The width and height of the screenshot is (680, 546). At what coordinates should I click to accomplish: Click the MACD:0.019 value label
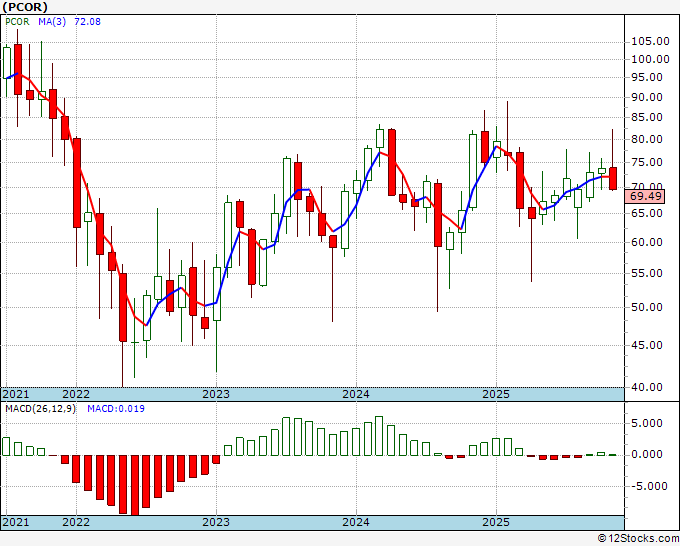coord(116,409)
